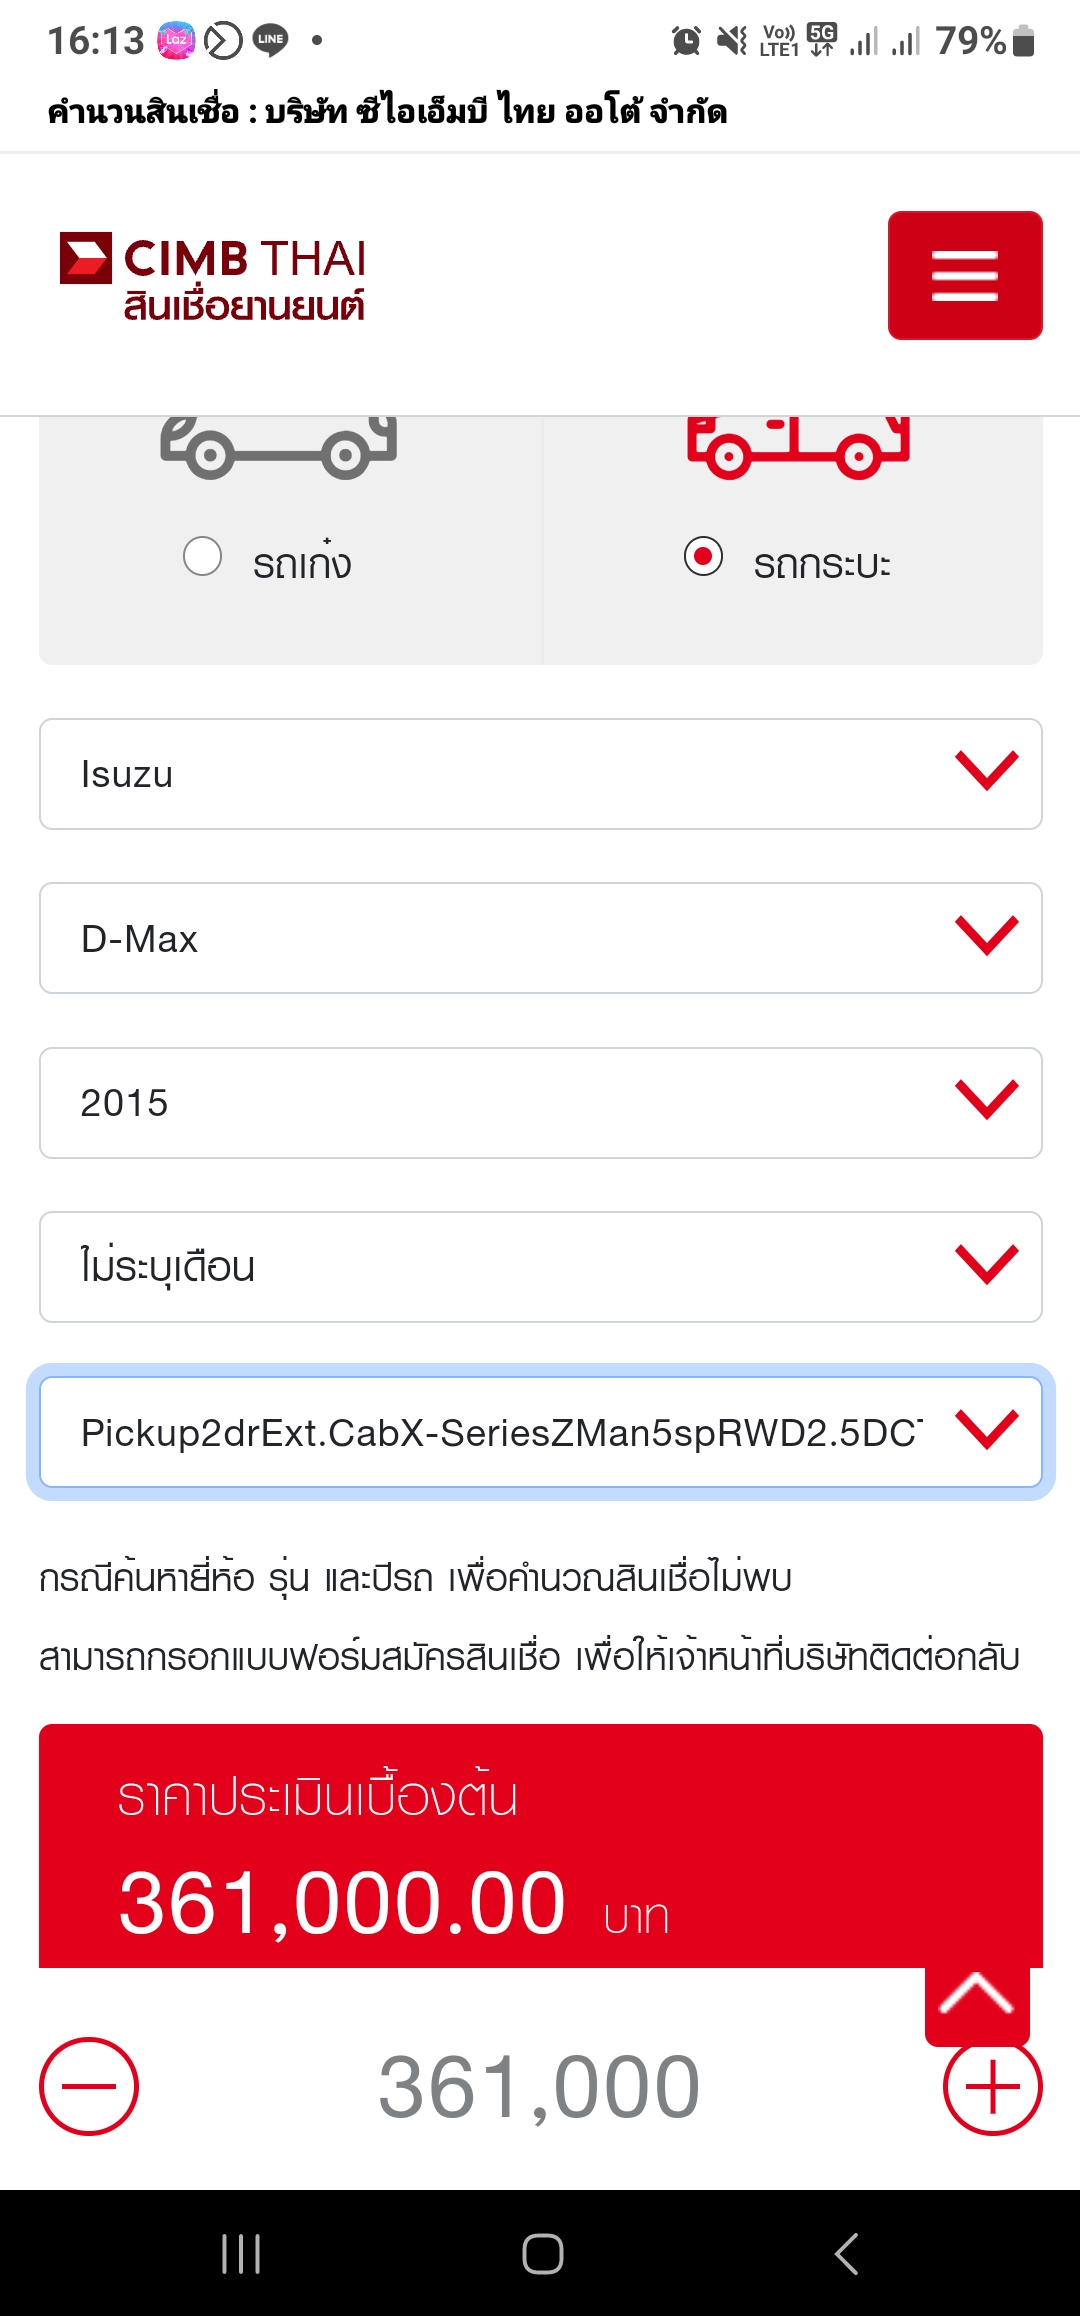Decrease amount with the minus button

click(89, 2086)
